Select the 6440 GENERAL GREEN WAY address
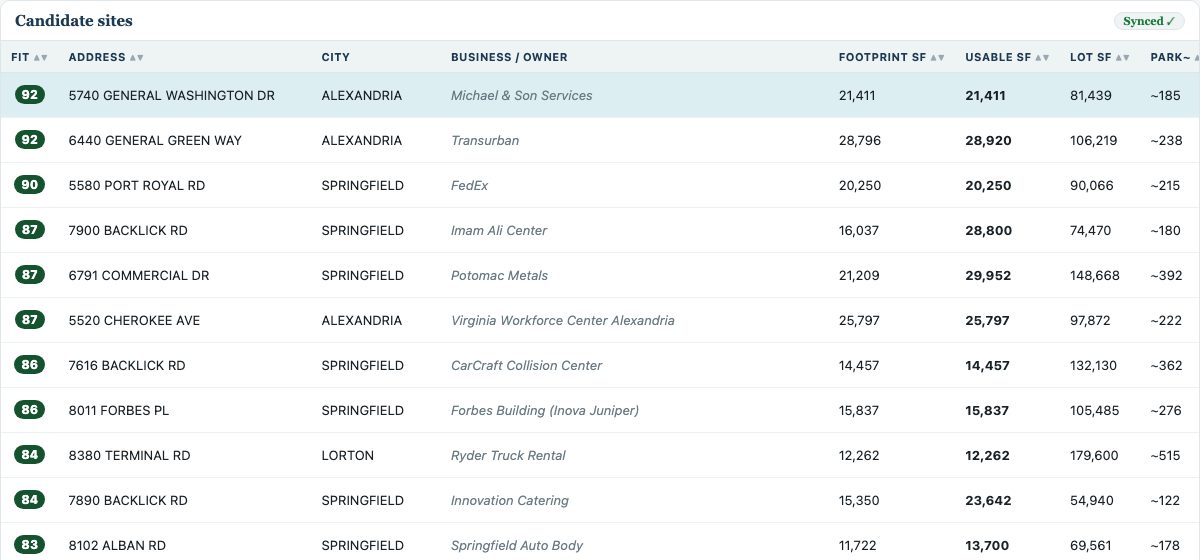1200x560 pixels. pyautogui.click(x=155, y=141)
